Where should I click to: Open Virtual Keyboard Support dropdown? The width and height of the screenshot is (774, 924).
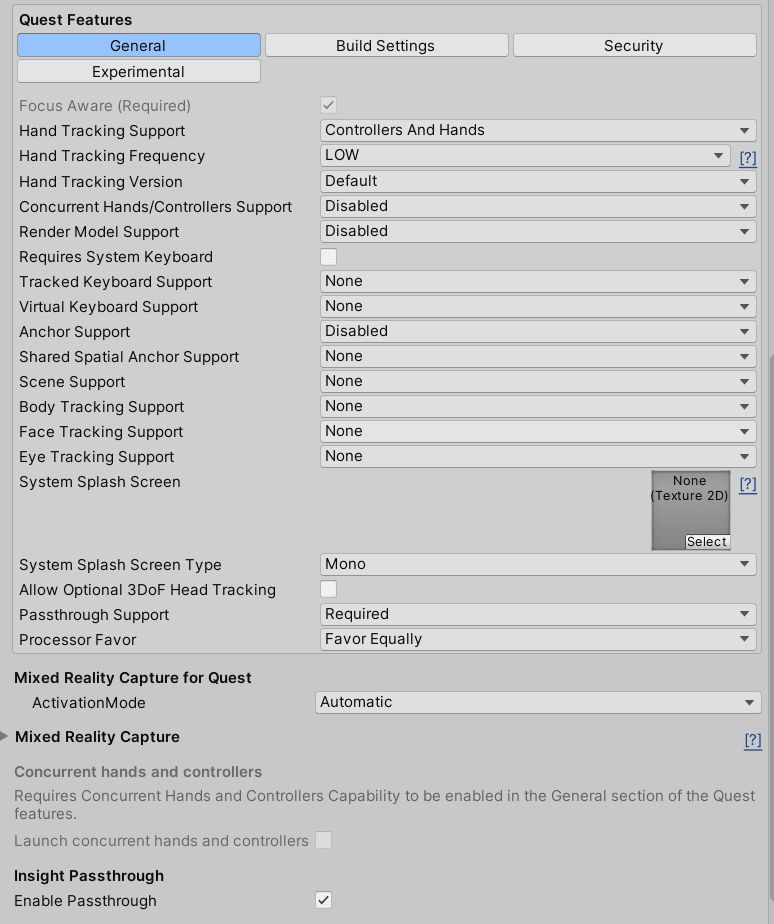coord(538,306)
